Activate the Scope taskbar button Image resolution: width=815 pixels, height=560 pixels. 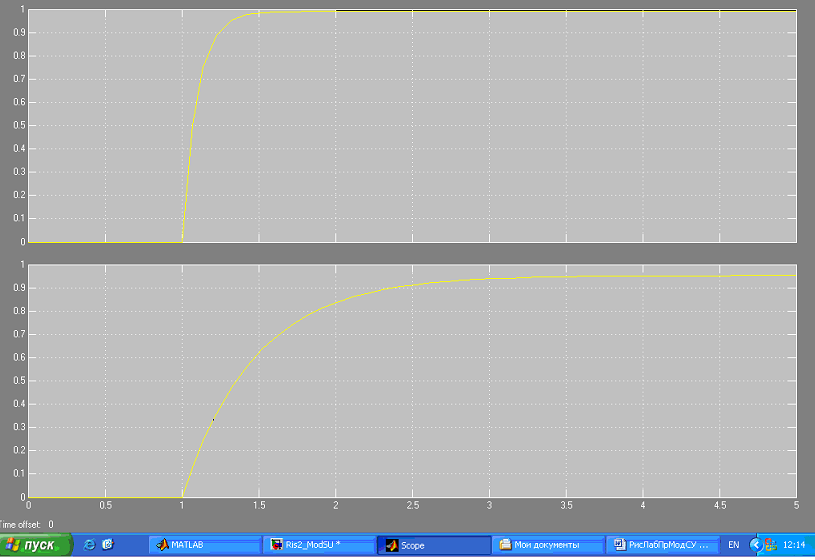click(x=434, y=545)
